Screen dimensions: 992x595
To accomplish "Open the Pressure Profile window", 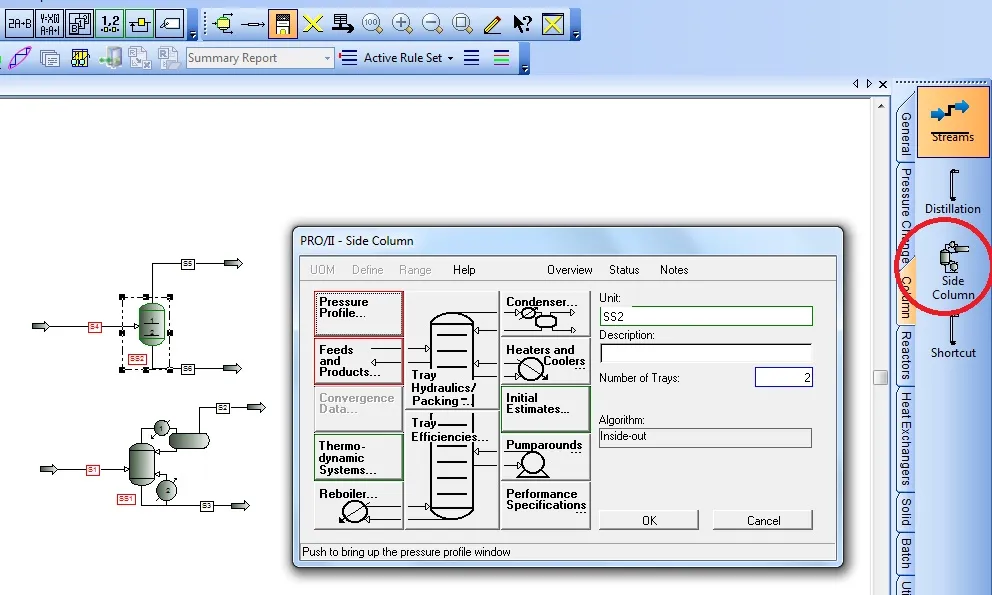I will (359, 313).
